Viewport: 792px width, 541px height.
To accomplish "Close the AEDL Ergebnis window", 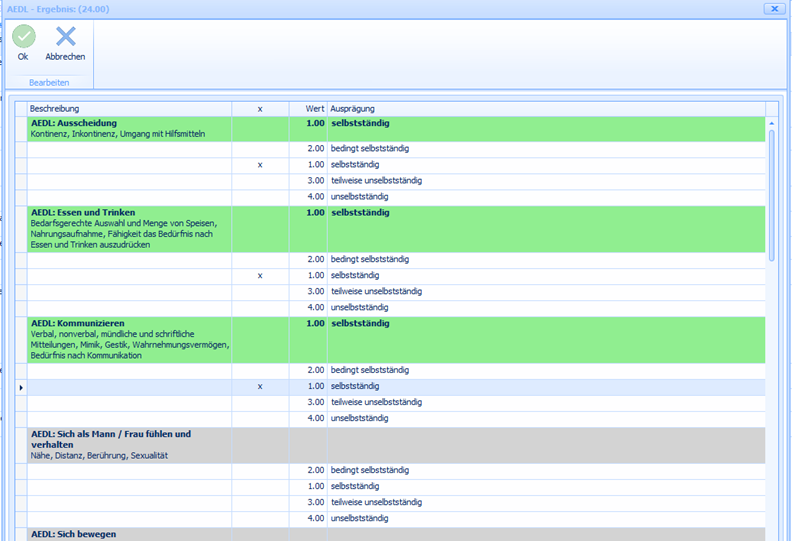I will [x=772, y=8].
